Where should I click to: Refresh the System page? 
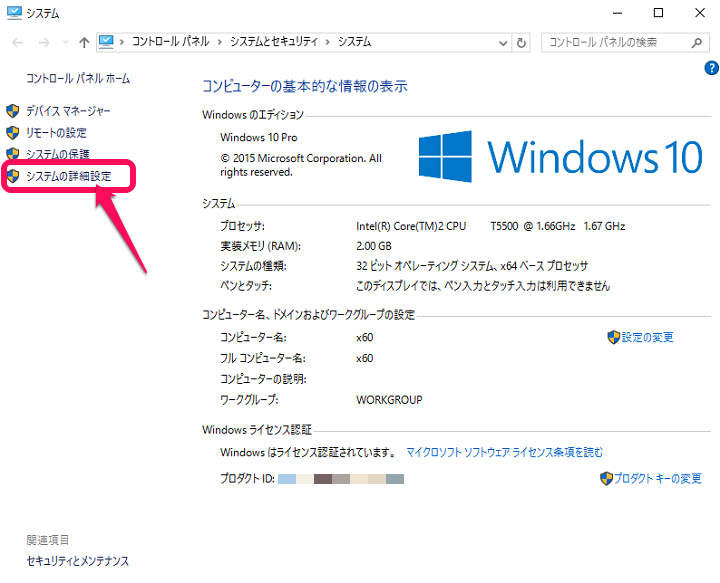(521, 43)
